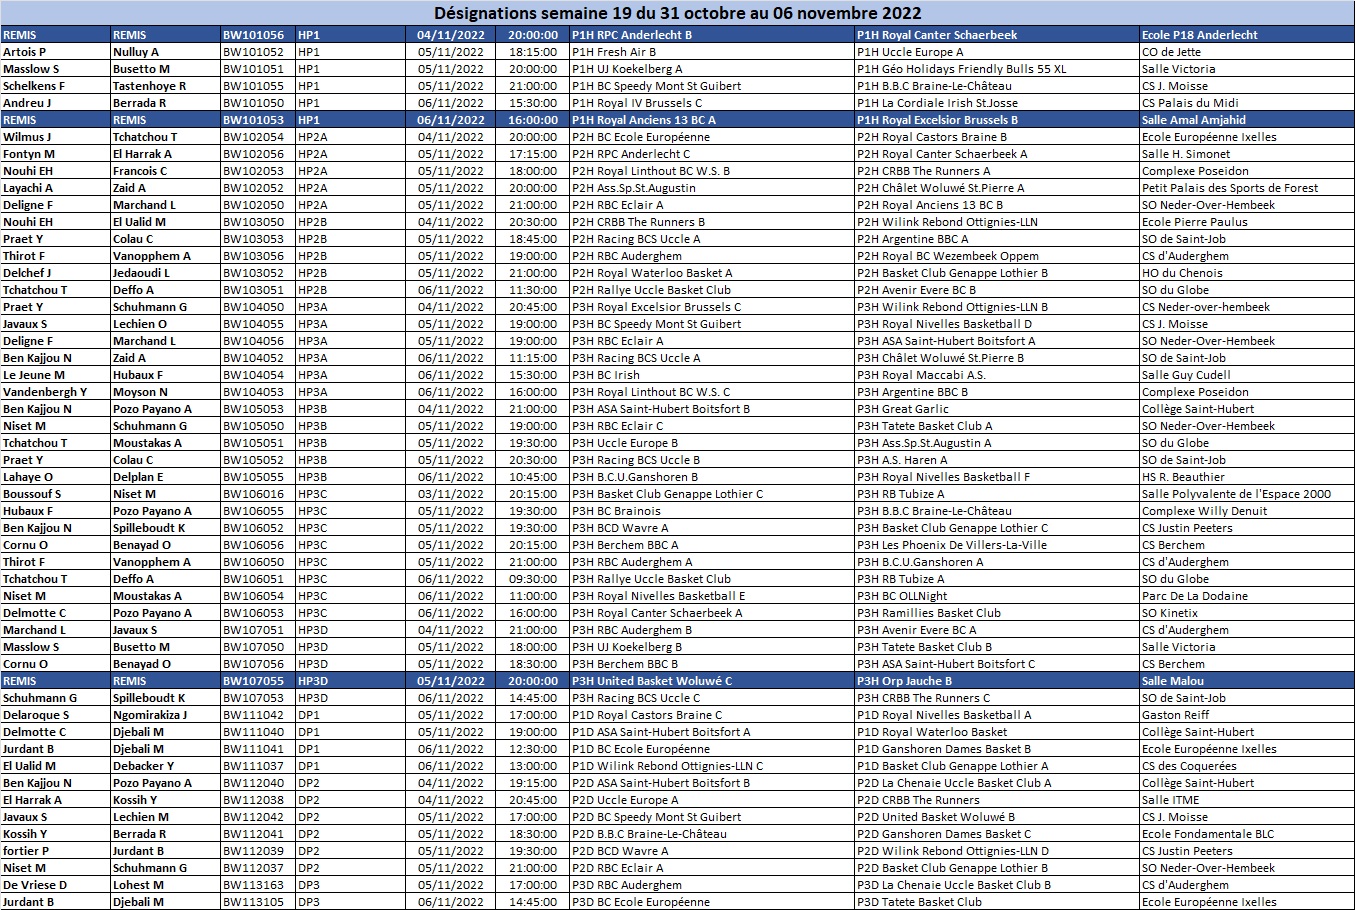Click referee name "Artois P"
Image resolution: width=1355 pixels, height=910 pixels.
pyautogui.click(x=25, y=52)
